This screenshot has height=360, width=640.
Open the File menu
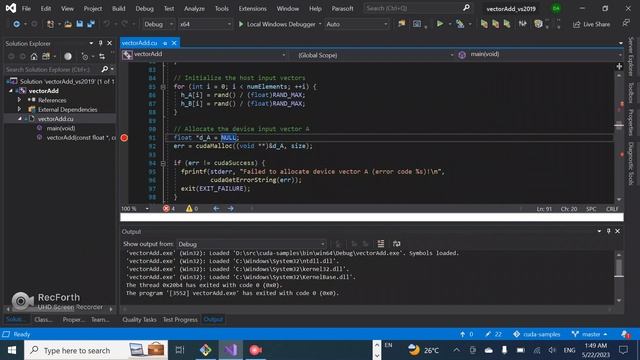(26, 8)
